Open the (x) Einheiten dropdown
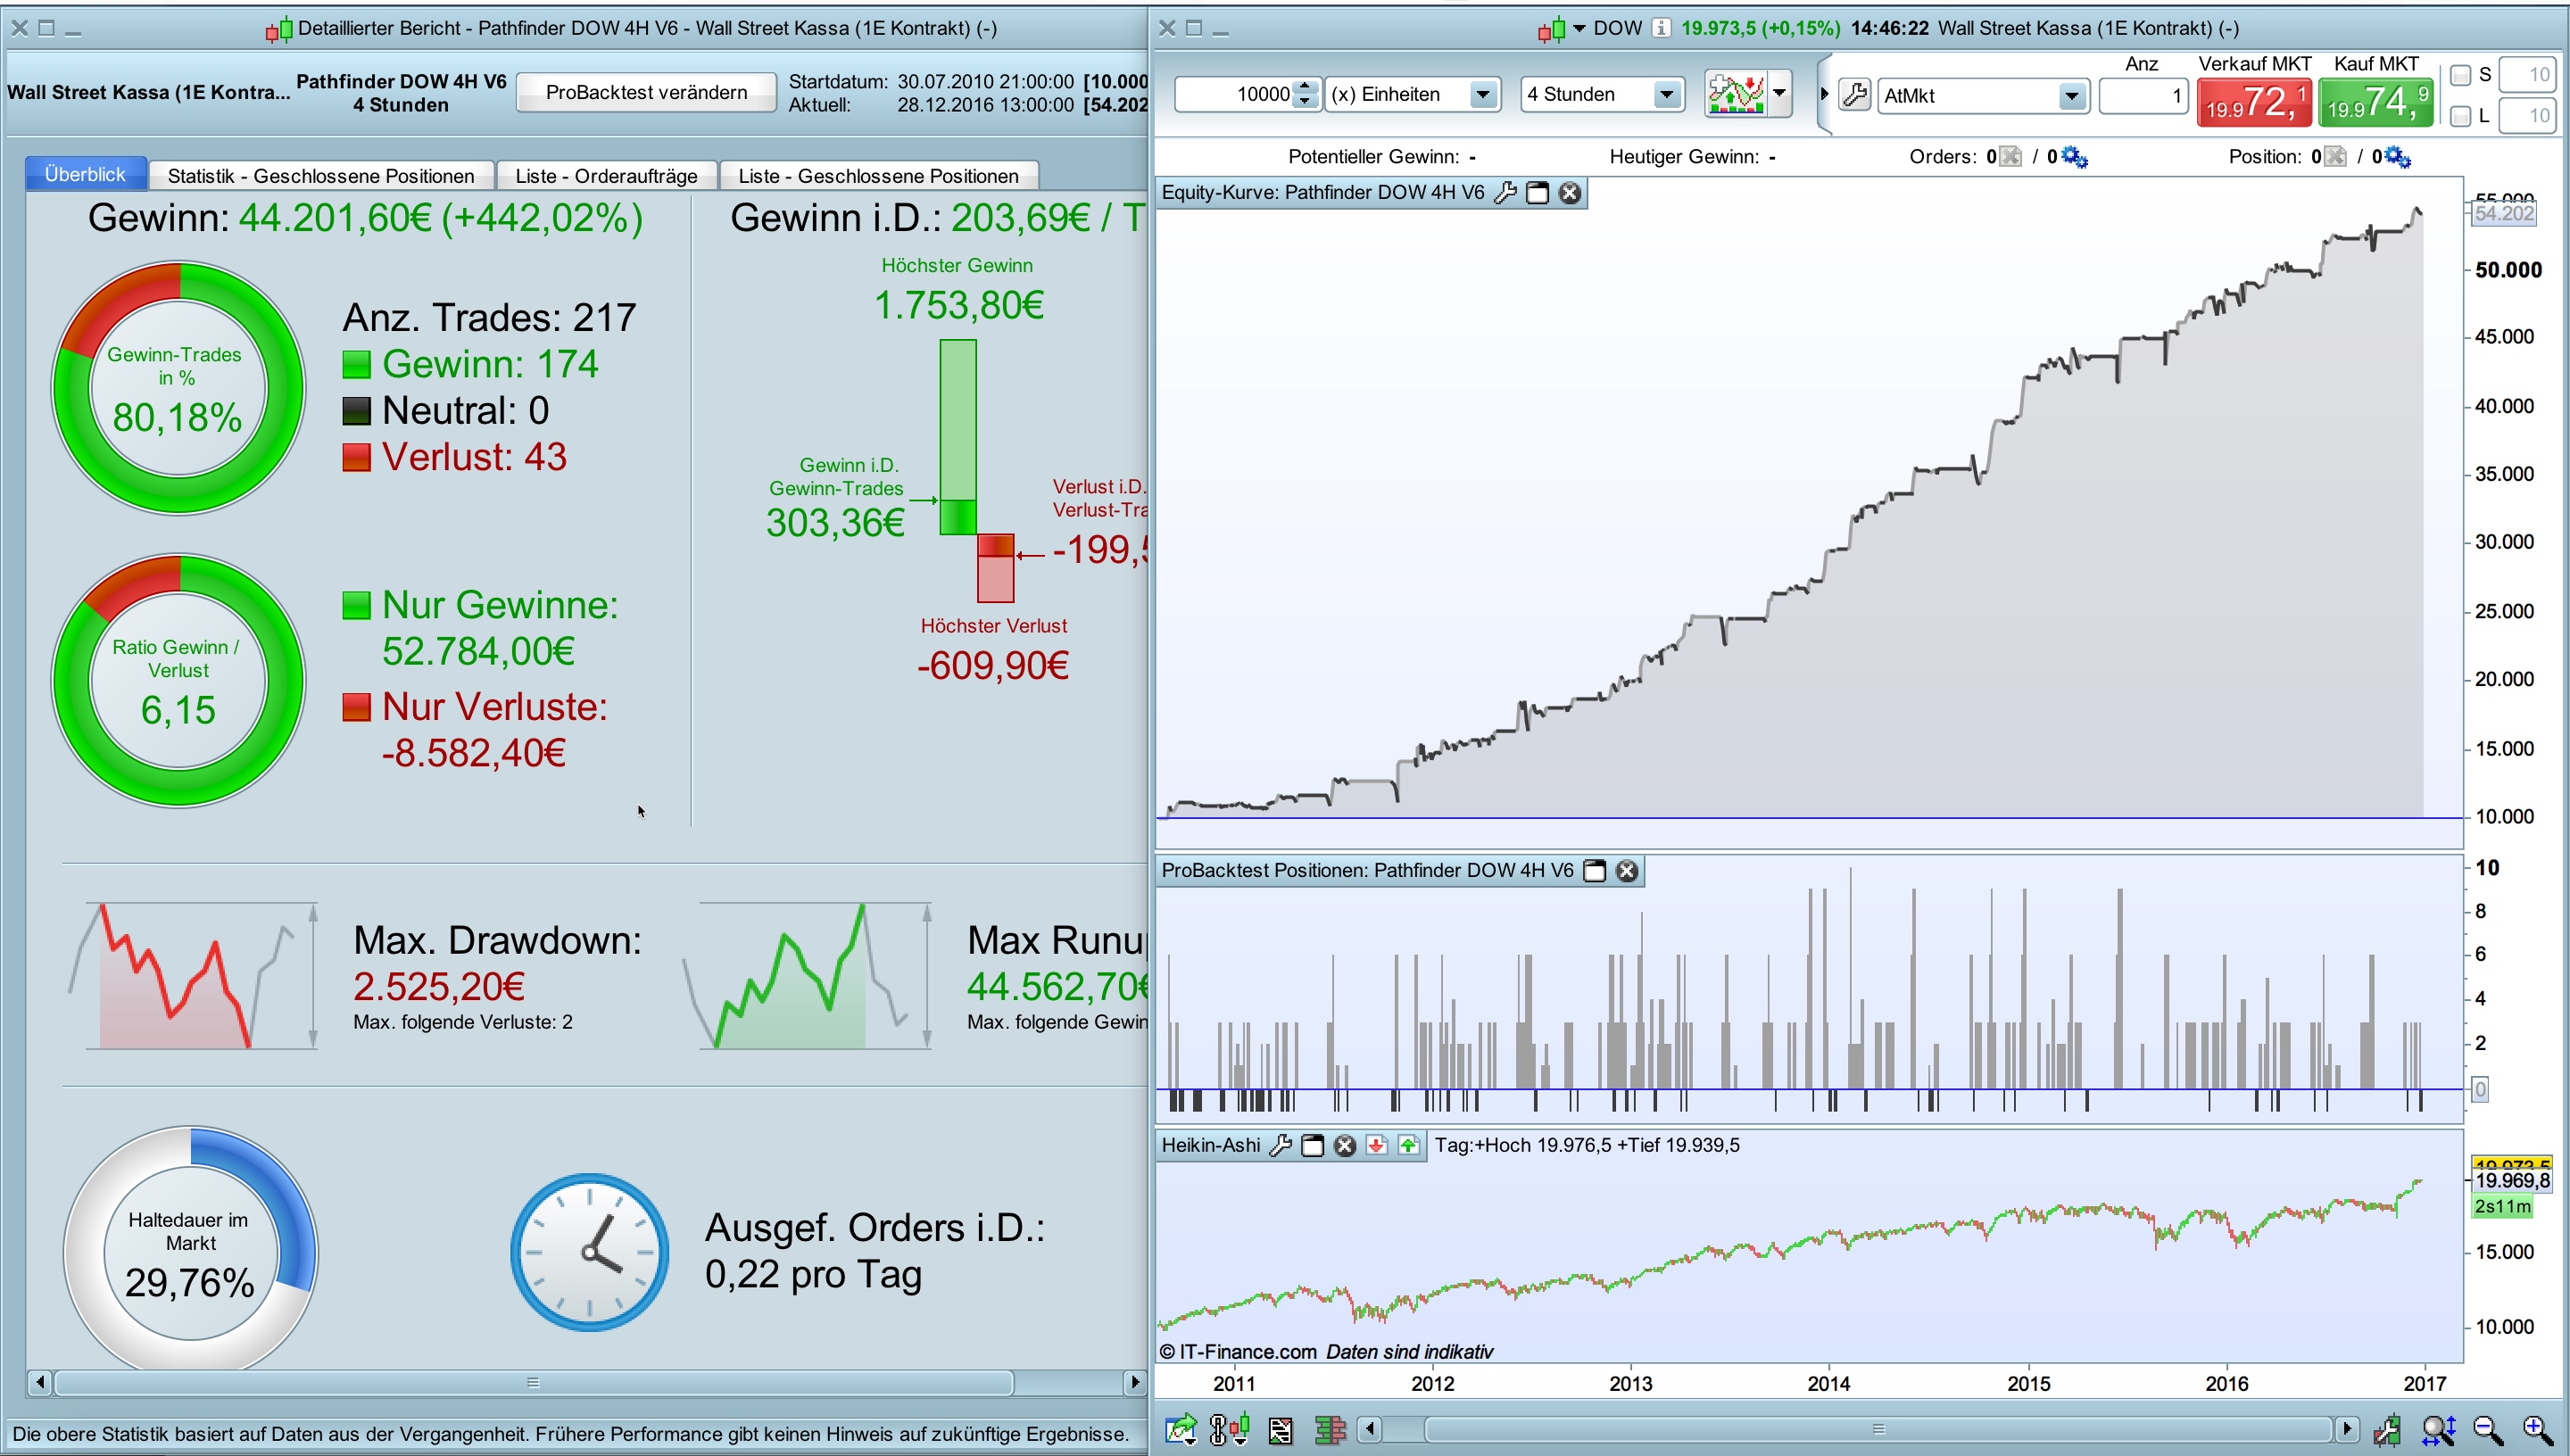2570x1456 pixels. [x=1483, y=95]
